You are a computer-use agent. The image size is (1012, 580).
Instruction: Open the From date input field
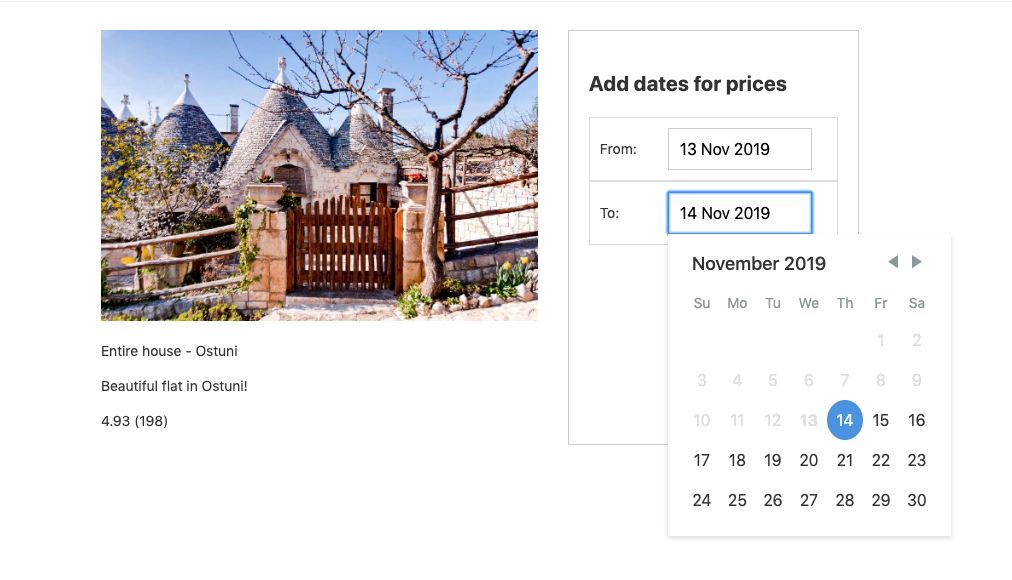[739, 149]
